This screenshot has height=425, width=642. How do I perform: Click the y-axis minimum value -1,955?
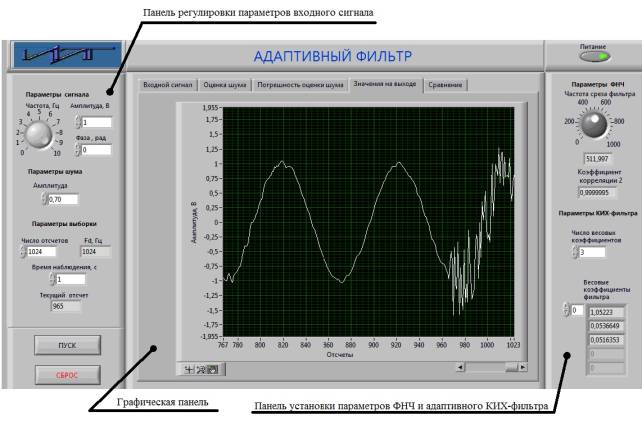(x=210, y=336)
